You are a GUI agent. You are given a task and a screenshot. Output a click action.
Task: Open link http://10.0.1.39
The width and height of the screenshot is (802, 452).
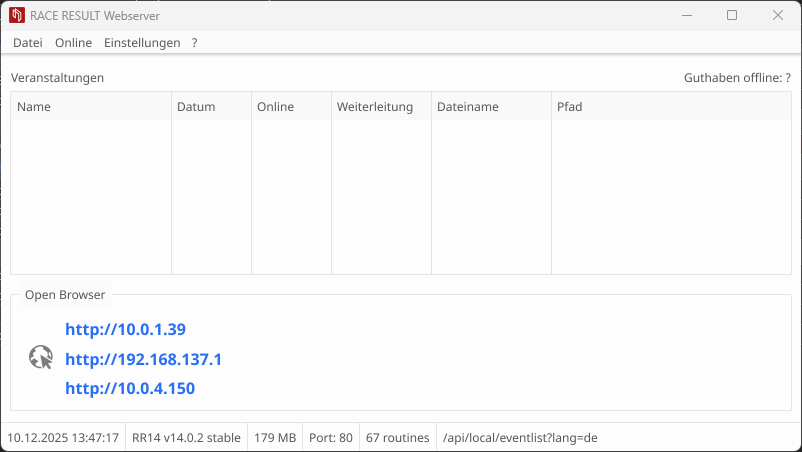pos(125,329)
